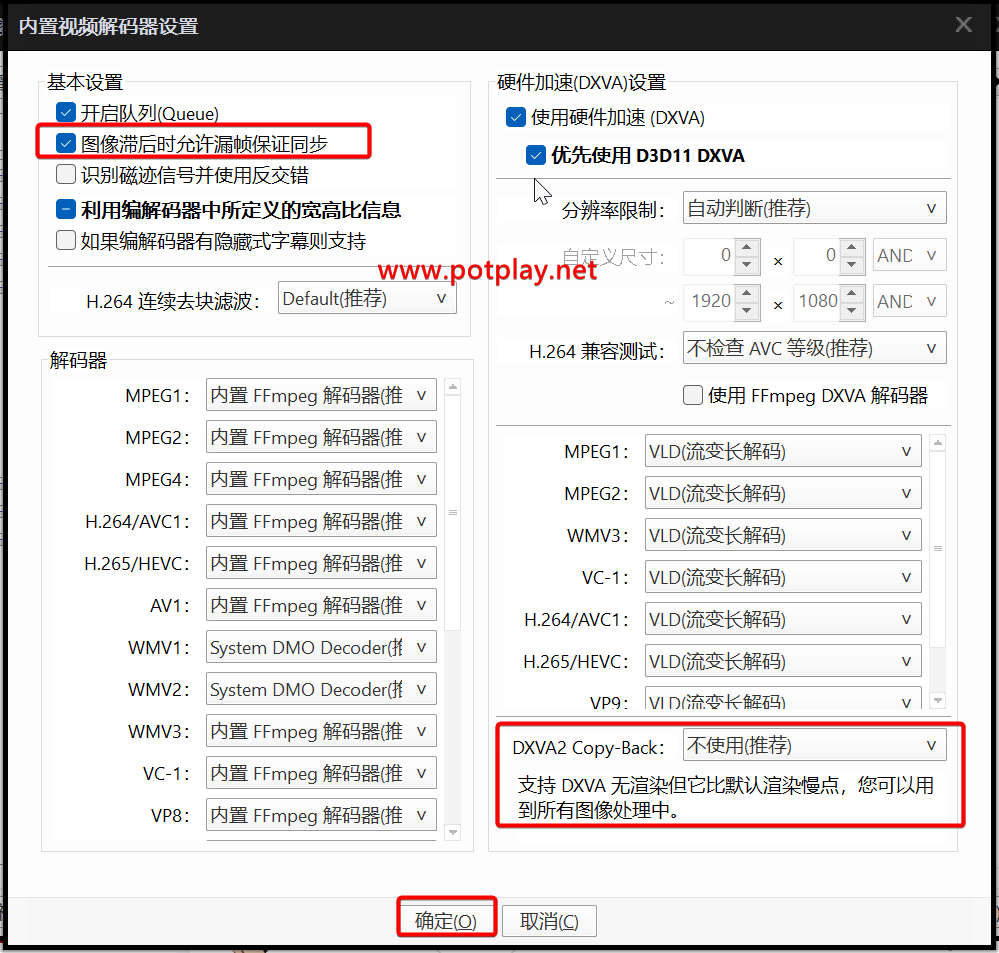Open VC-1 dropdown in 解码器 list
999x953 pixels.
click(x=321, y=773)
